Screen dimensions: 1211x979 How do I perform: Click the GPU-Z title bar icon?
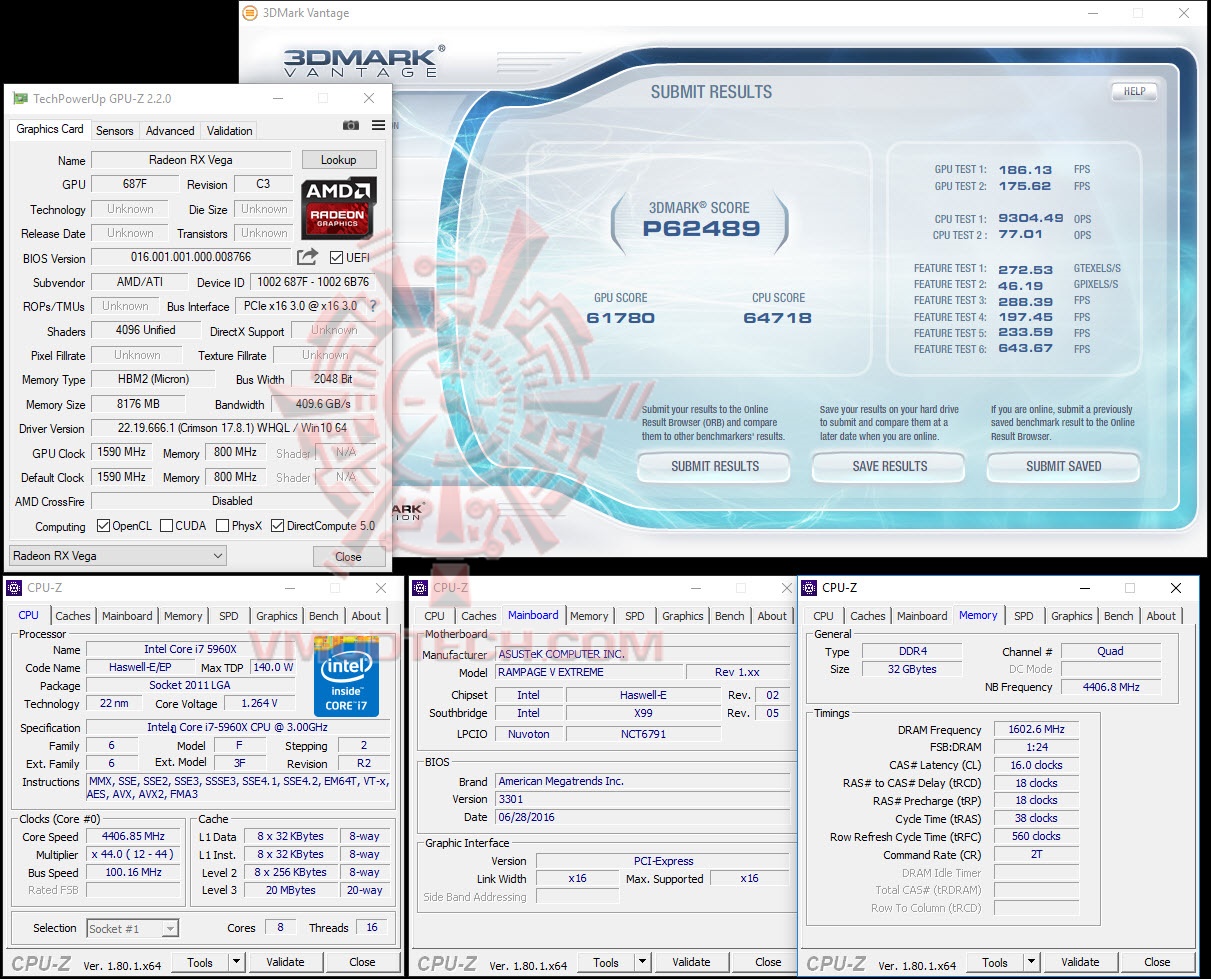click(20, 98)
